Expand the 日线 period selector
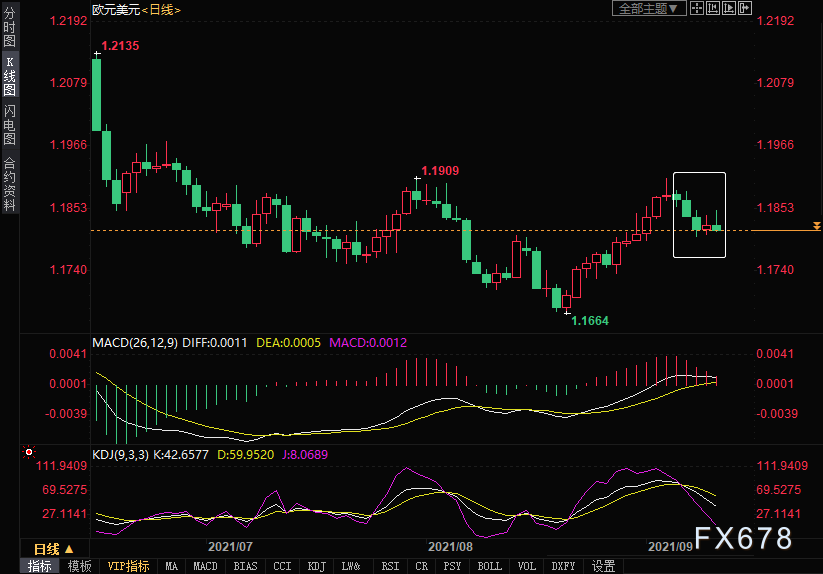The image size is (823, 574). tap(54, 549)
